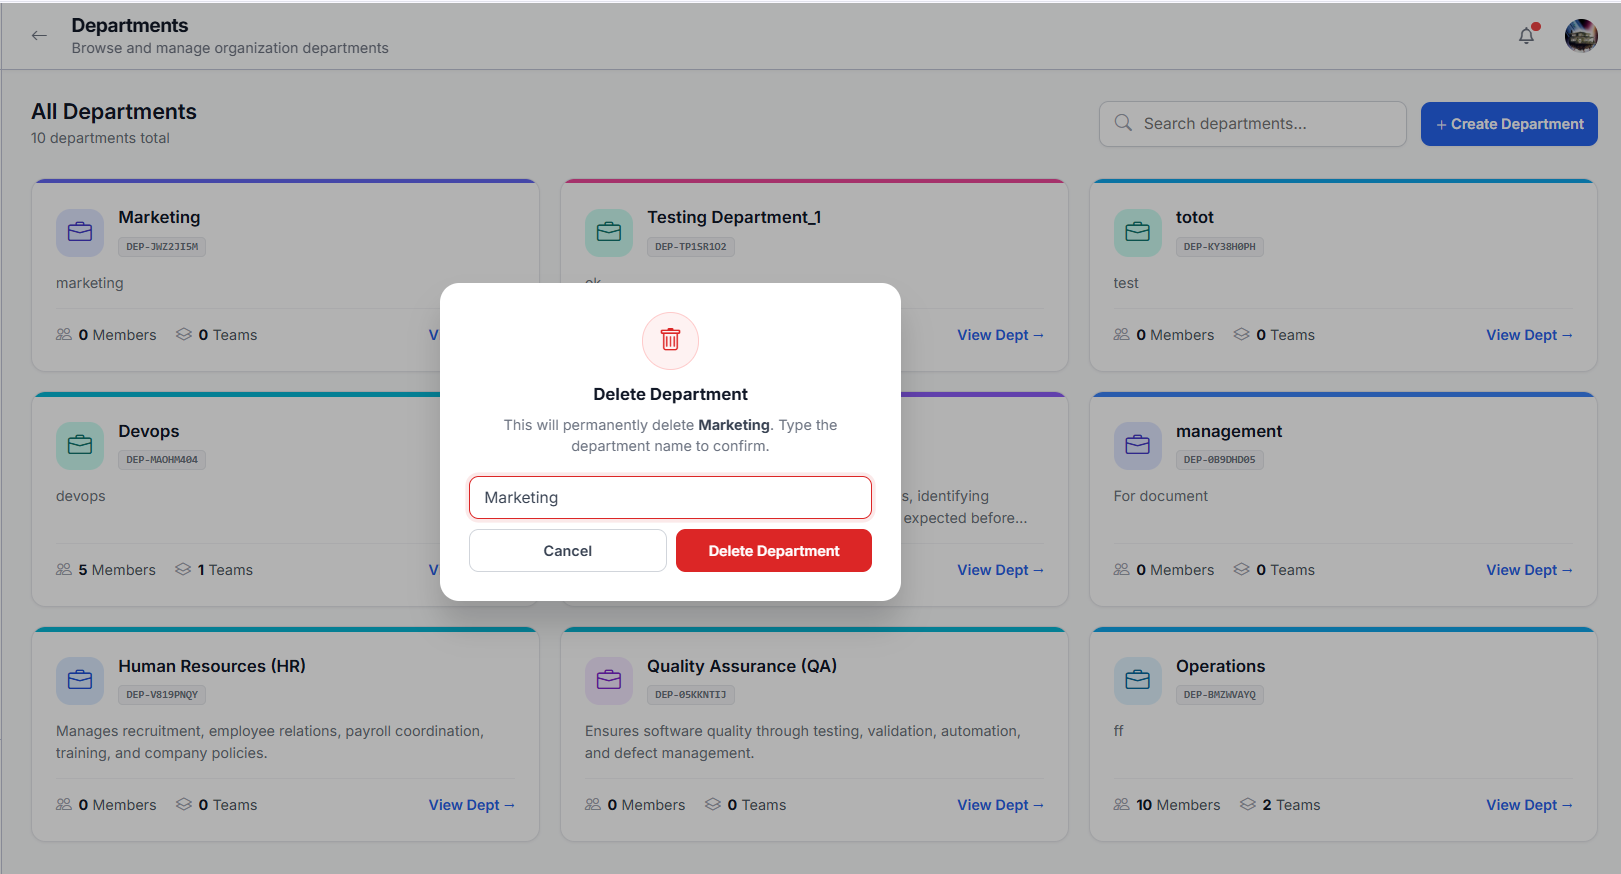Open View Dept link on Operations card

coord(1529,805)
